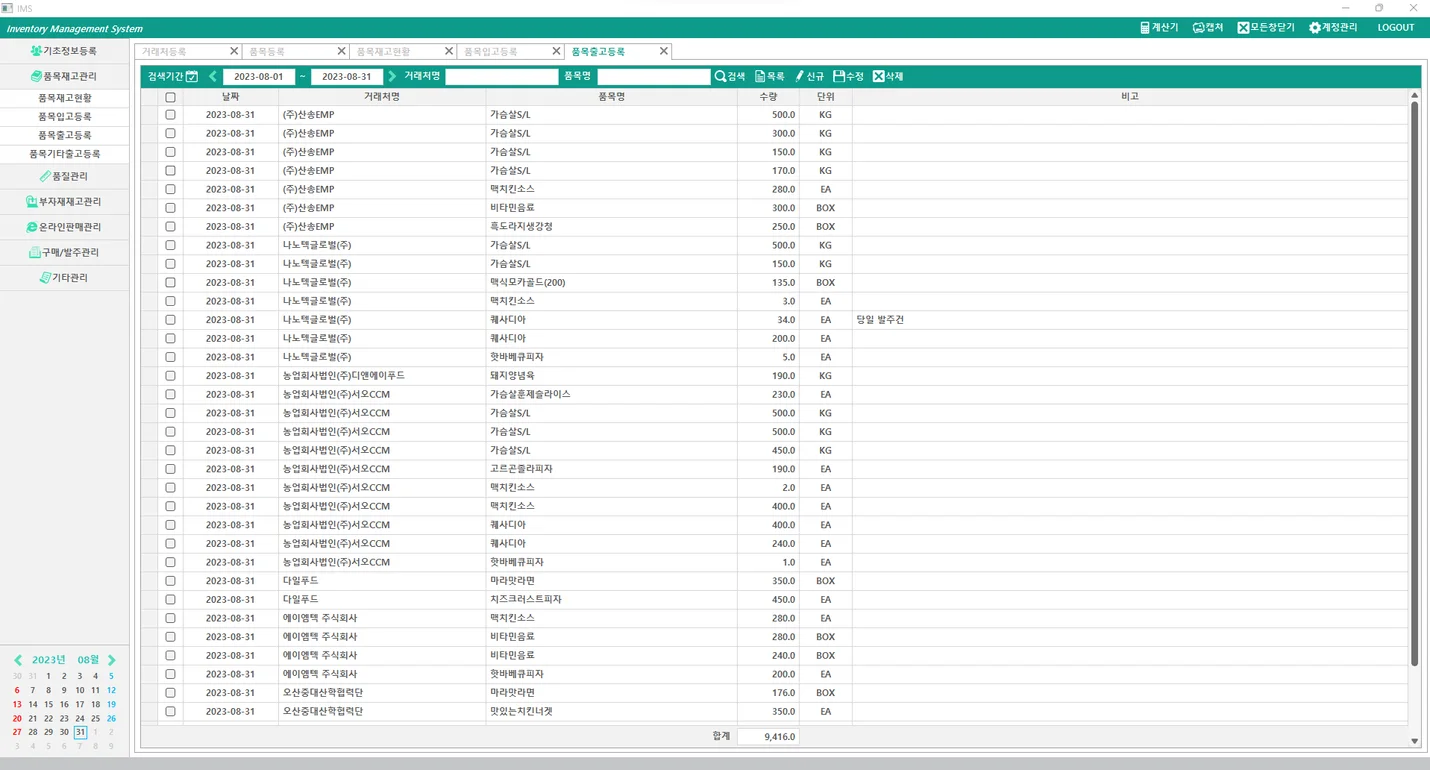Go to the next search period arrow
Viewport: 1430px width, 770px height.
[x=392, y=76]
